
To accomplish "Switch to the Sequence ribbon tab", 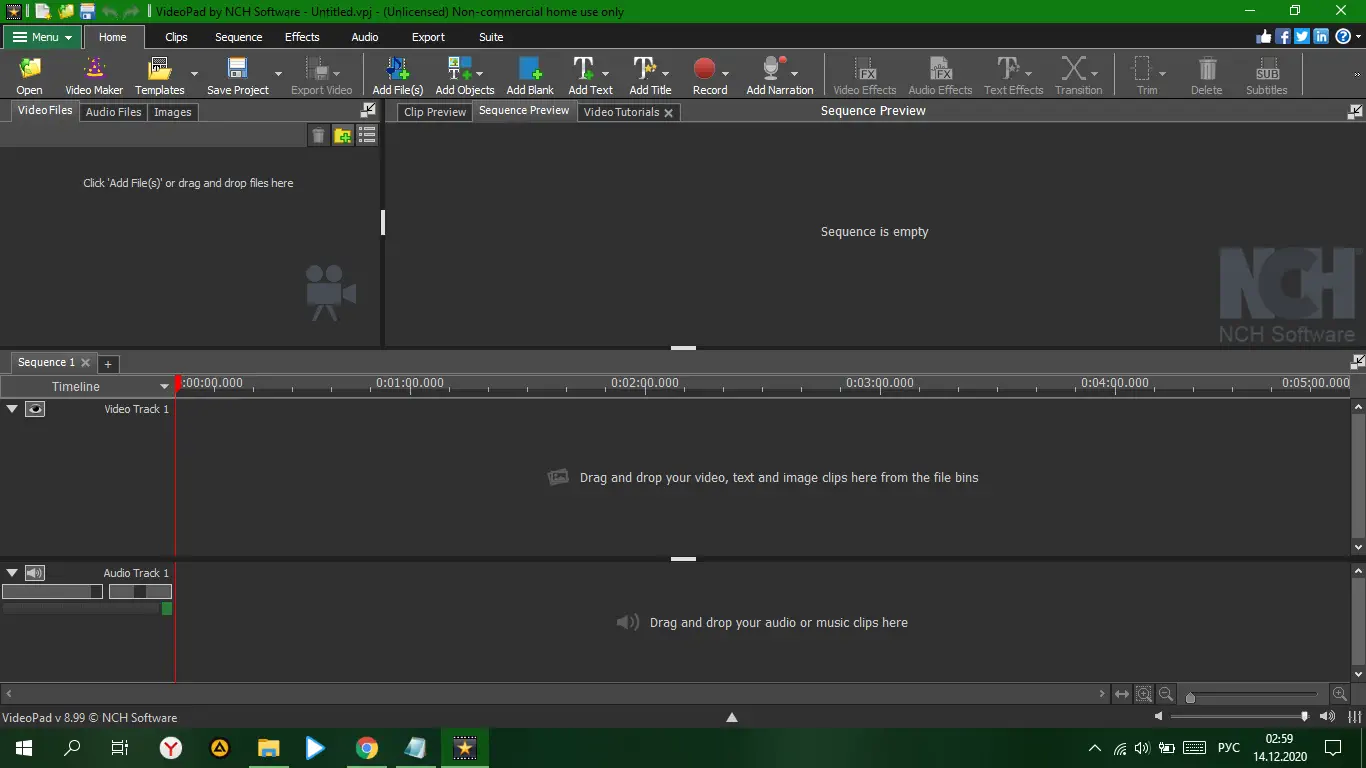I will [x=238, y=37].
